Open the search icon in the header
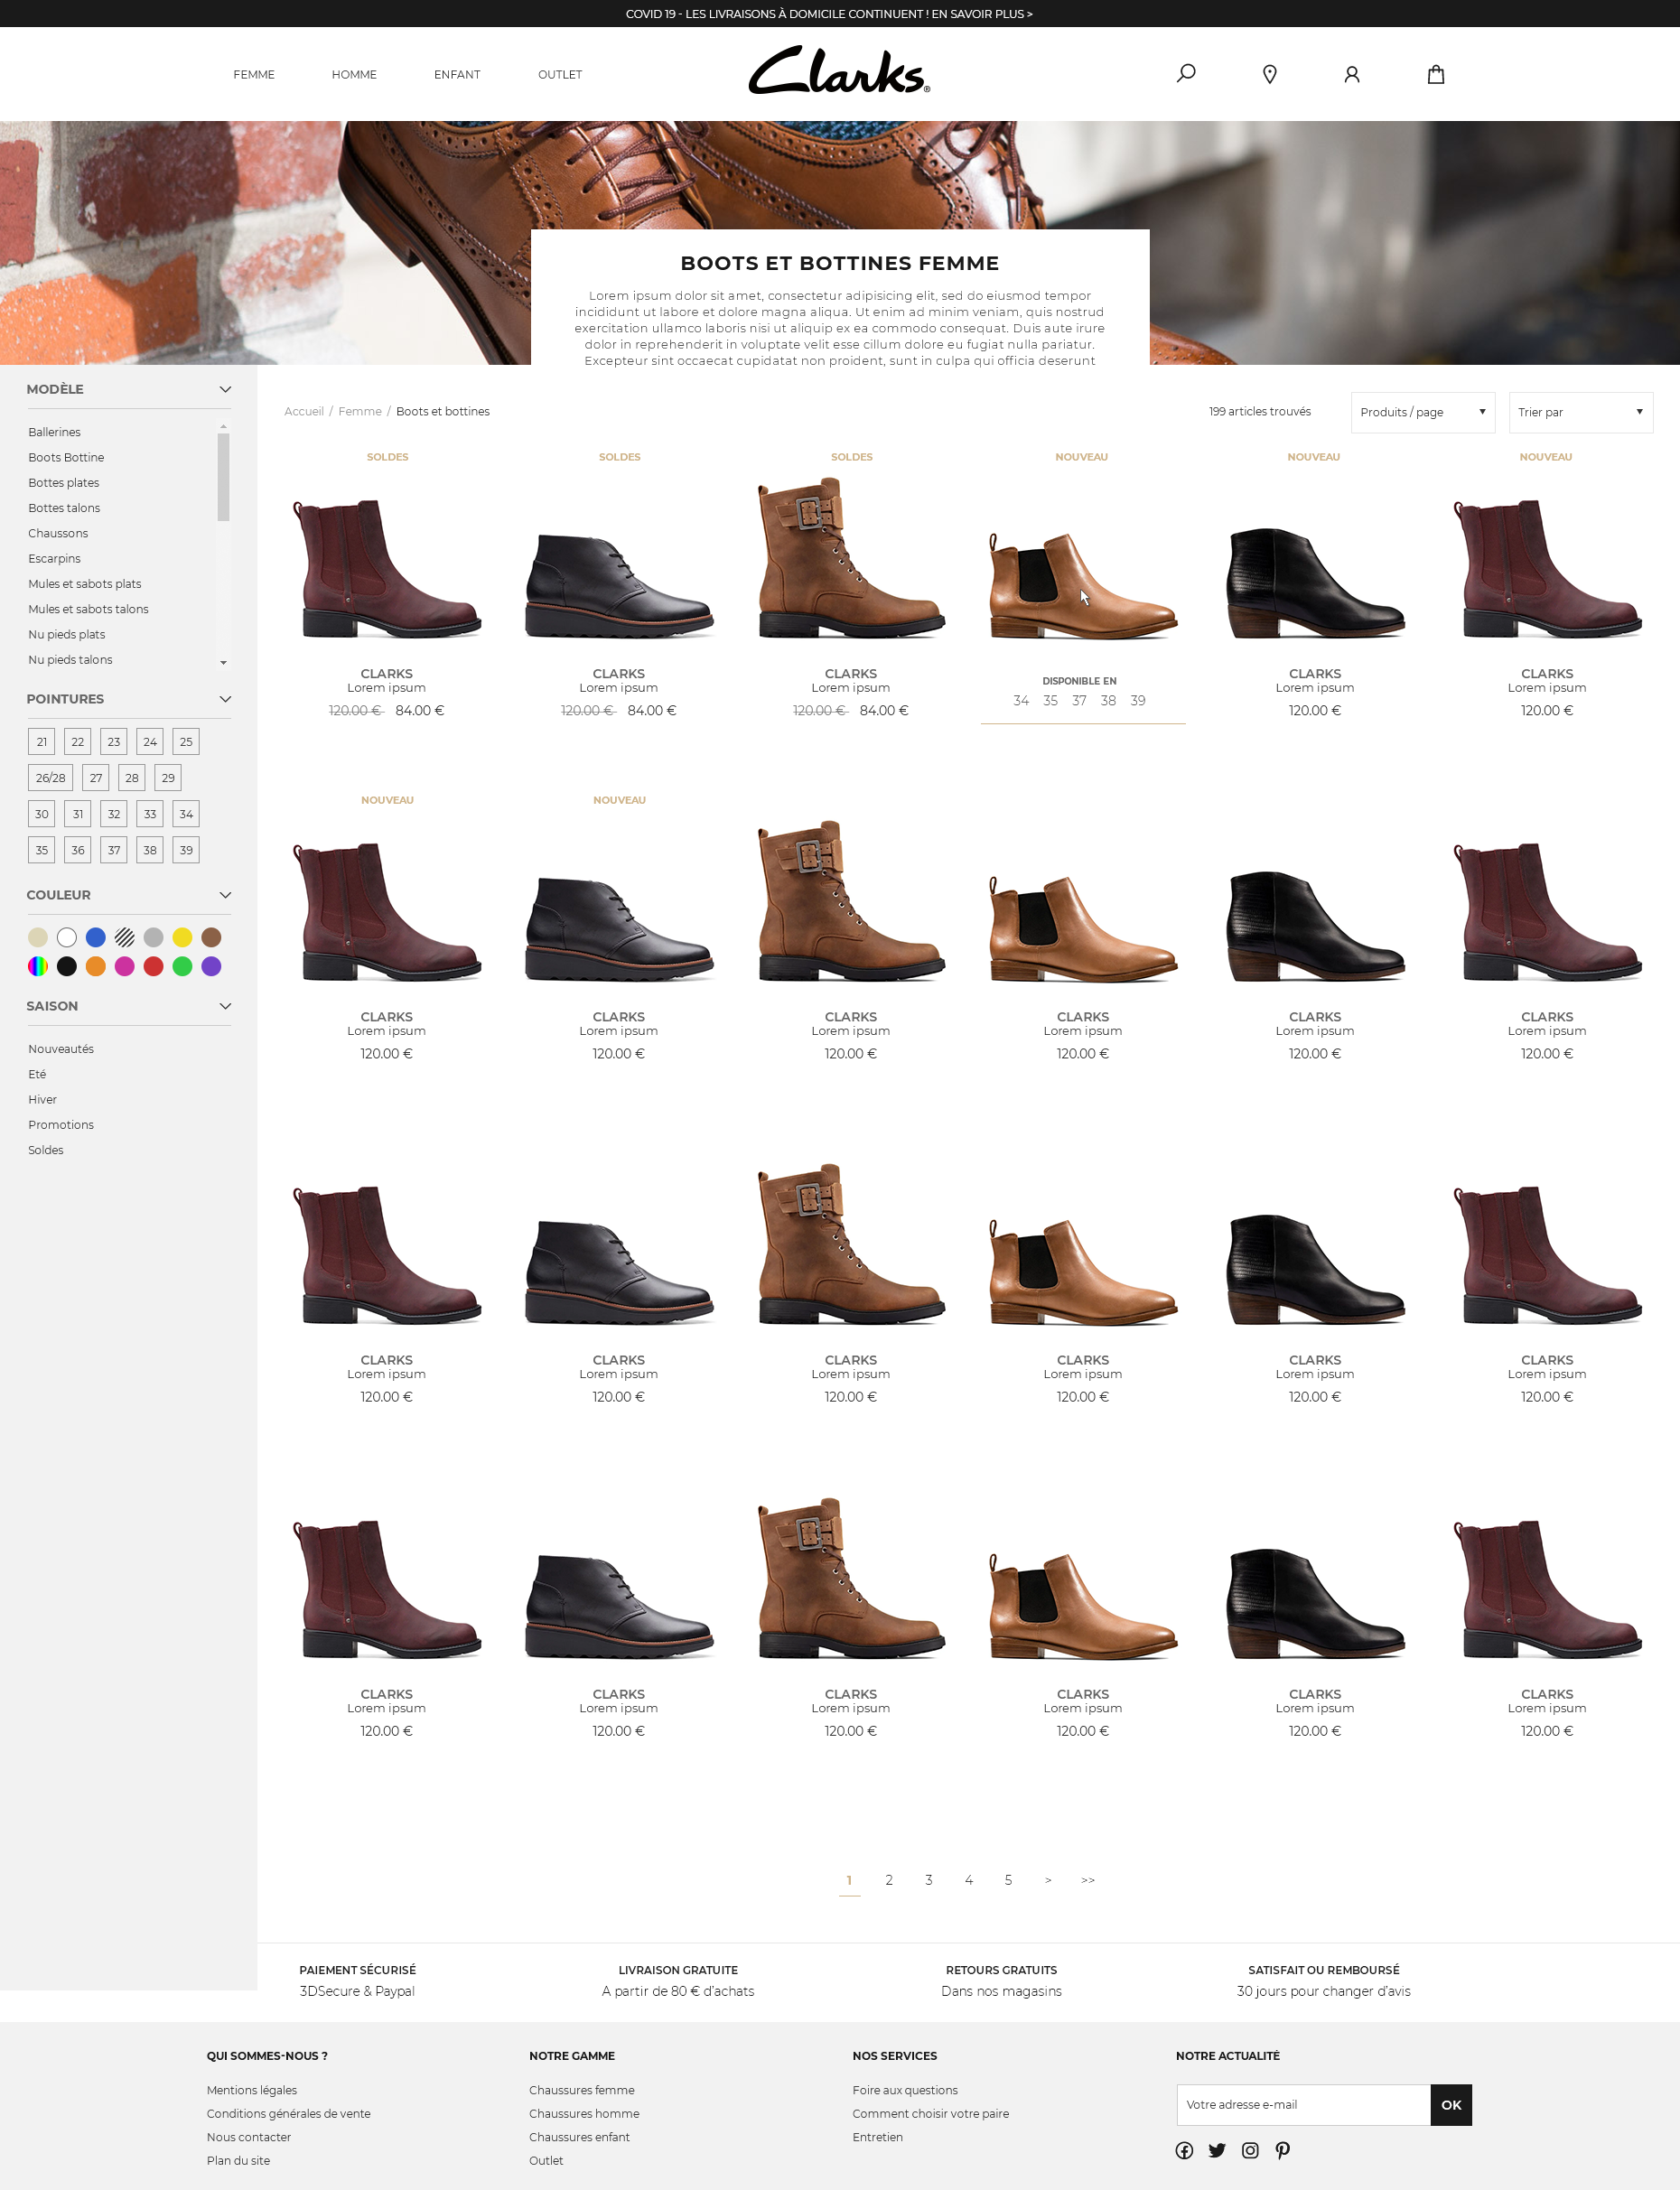1680x2190 pixels. pyautogui.click(x=1185, y=73)
